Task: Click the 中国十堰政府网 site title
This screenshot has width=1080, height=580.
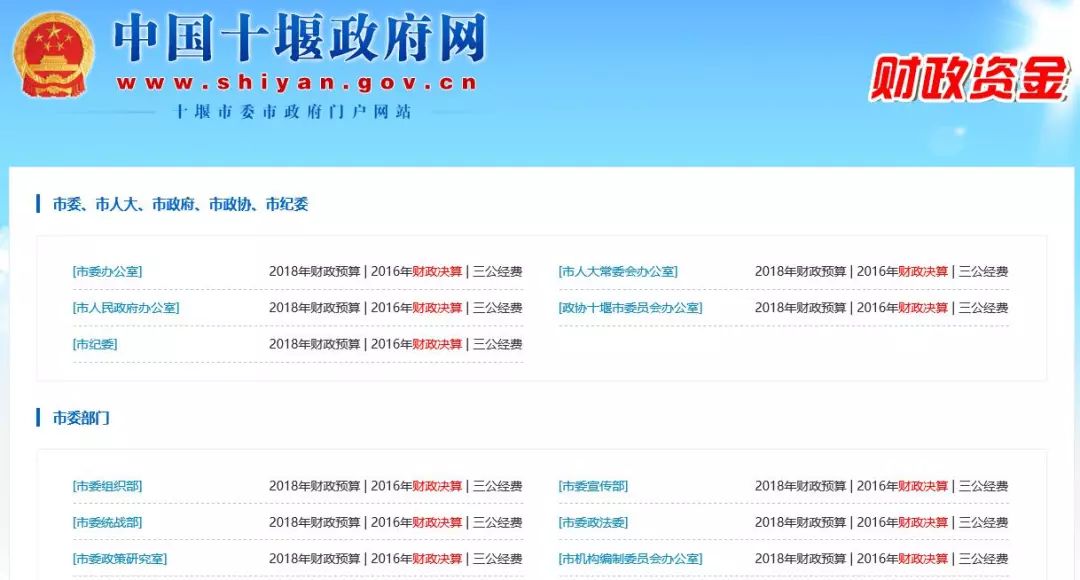Action: [x=300, y=39]
